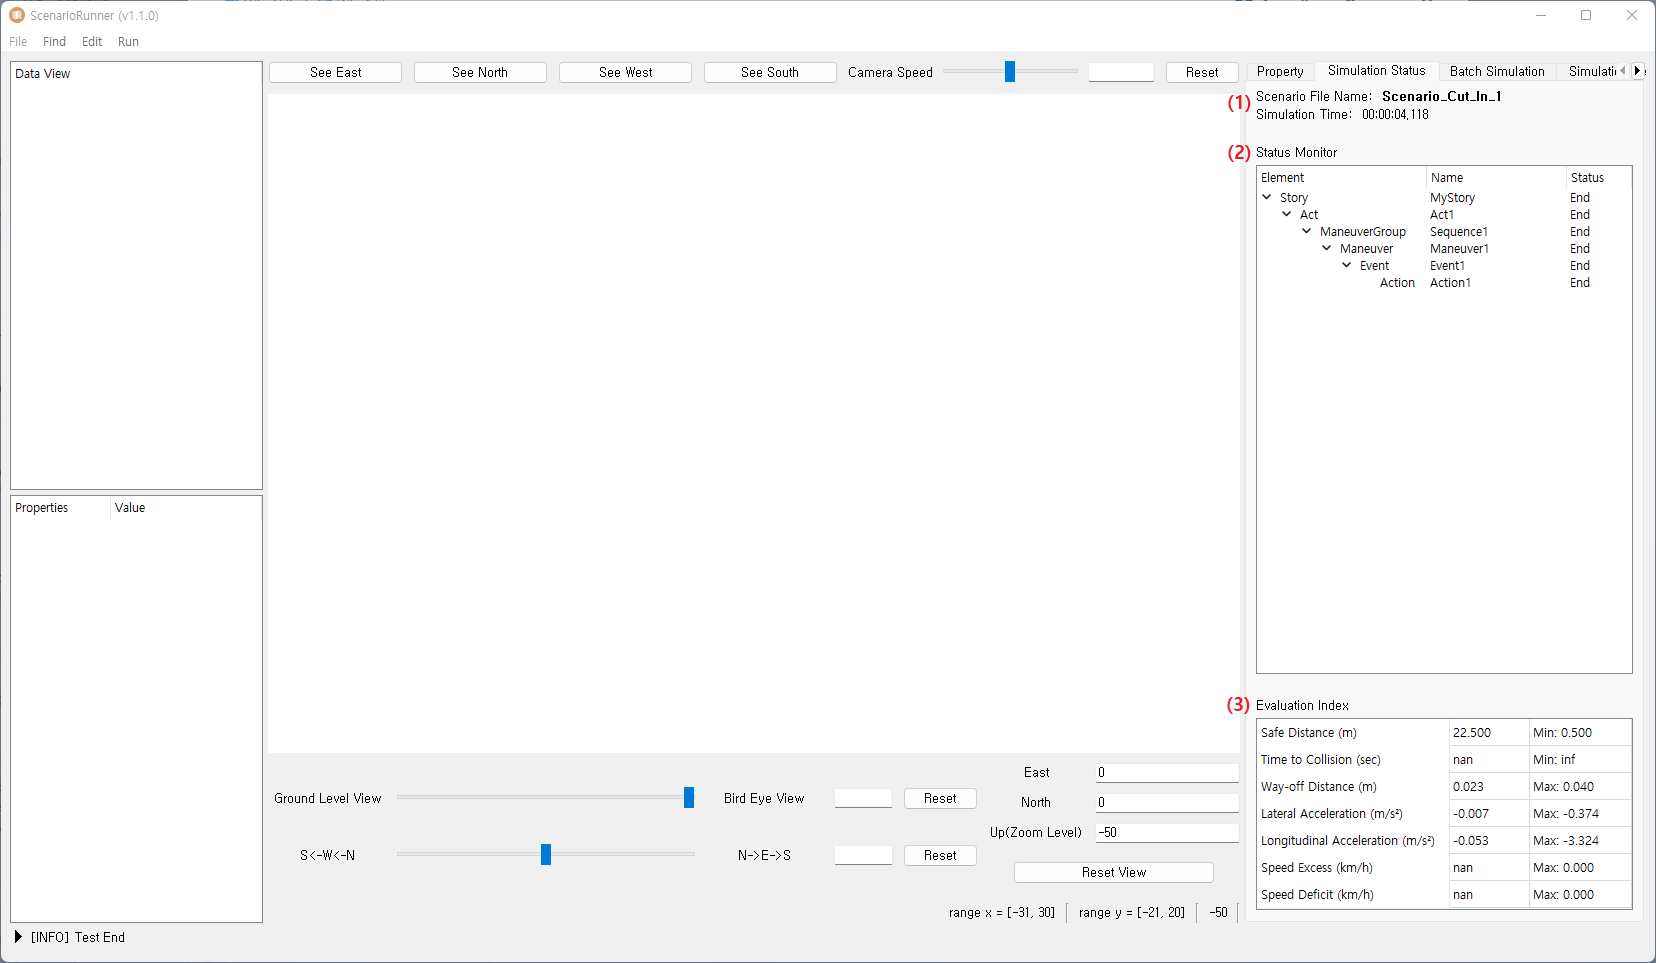Click the ScenarioRunner app icon in title bar
This screenshot has height=963, width=1656.
16,15
